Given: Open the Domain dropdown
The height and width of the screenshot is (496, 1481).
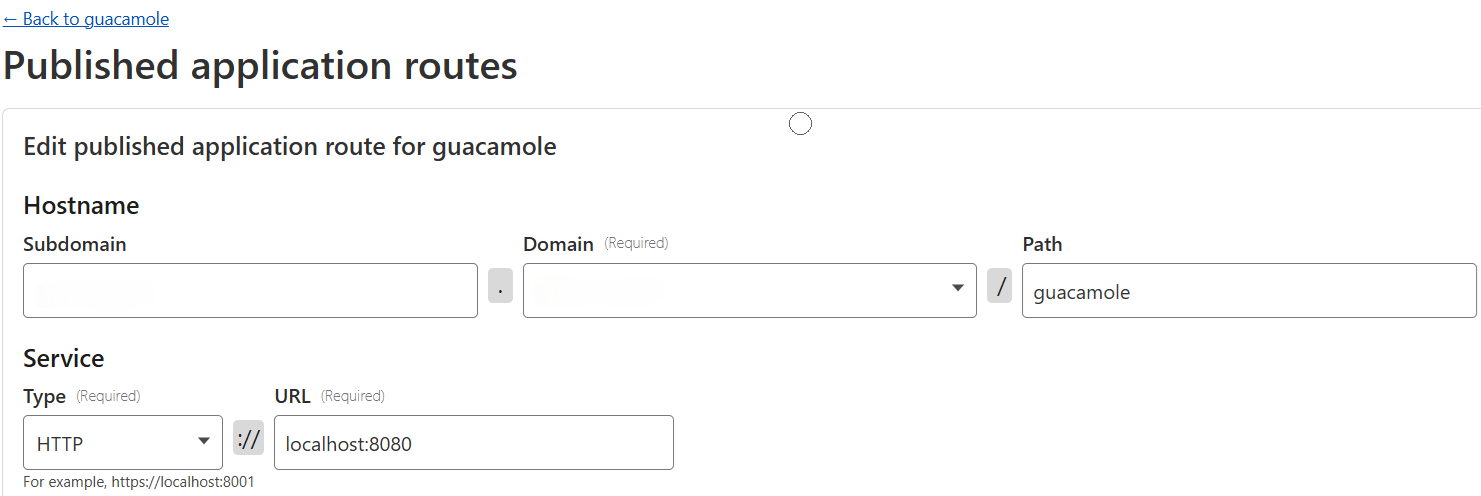Looking at the screenshot, I should coord(740,291).
